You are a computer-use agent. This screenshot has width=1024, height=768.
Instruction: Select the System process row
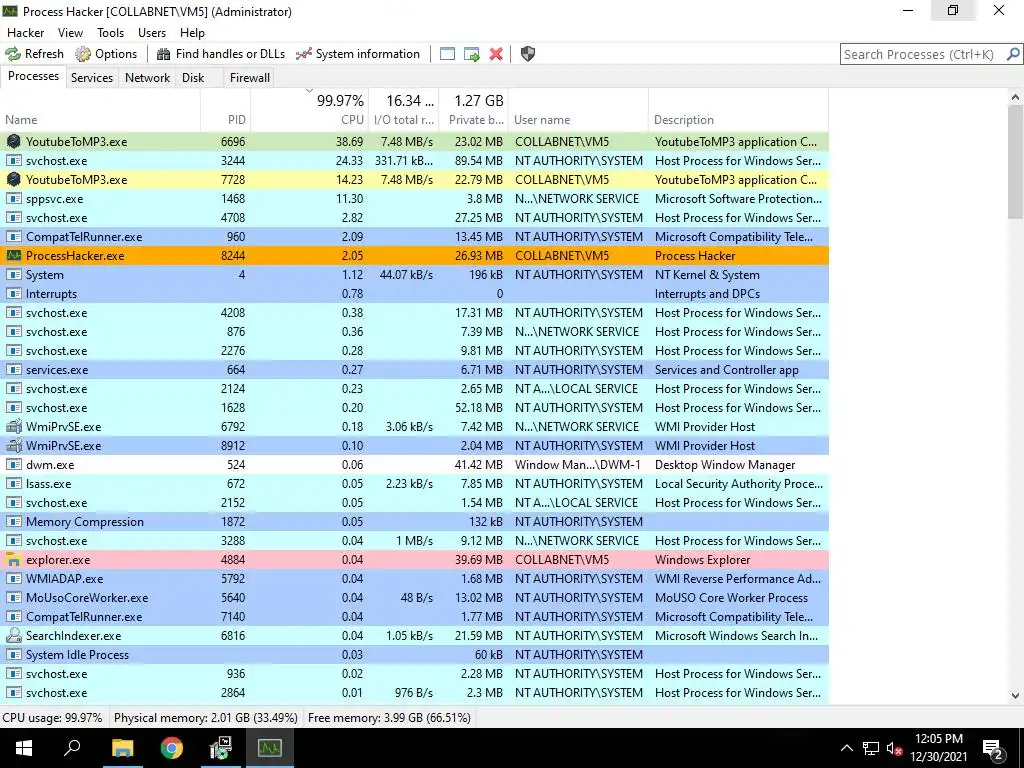tap(415, 274)
